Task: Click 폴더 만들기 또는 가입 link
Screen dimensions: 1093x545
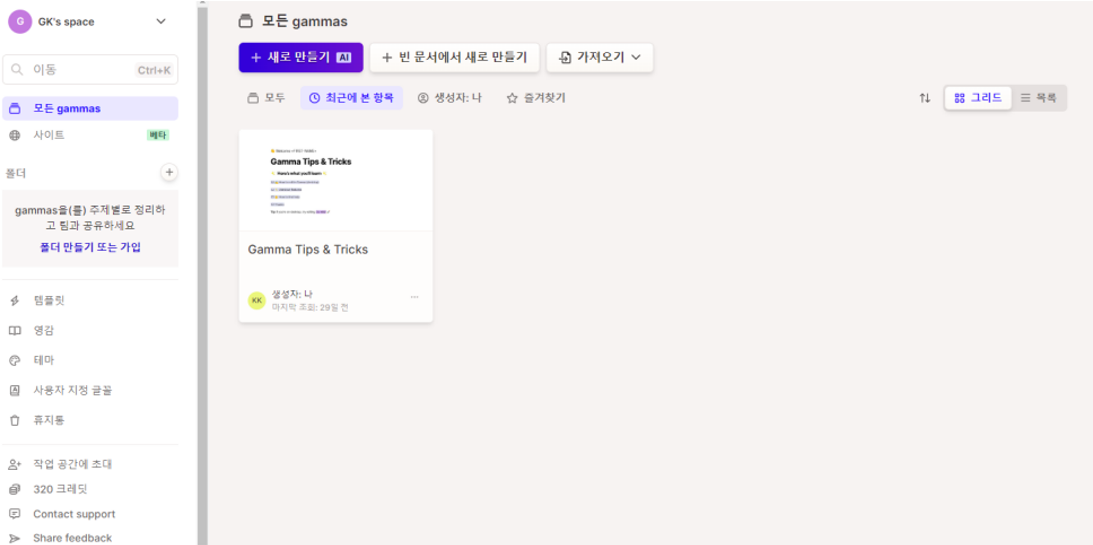Action: pyautogui.click(x=90, y=247)
